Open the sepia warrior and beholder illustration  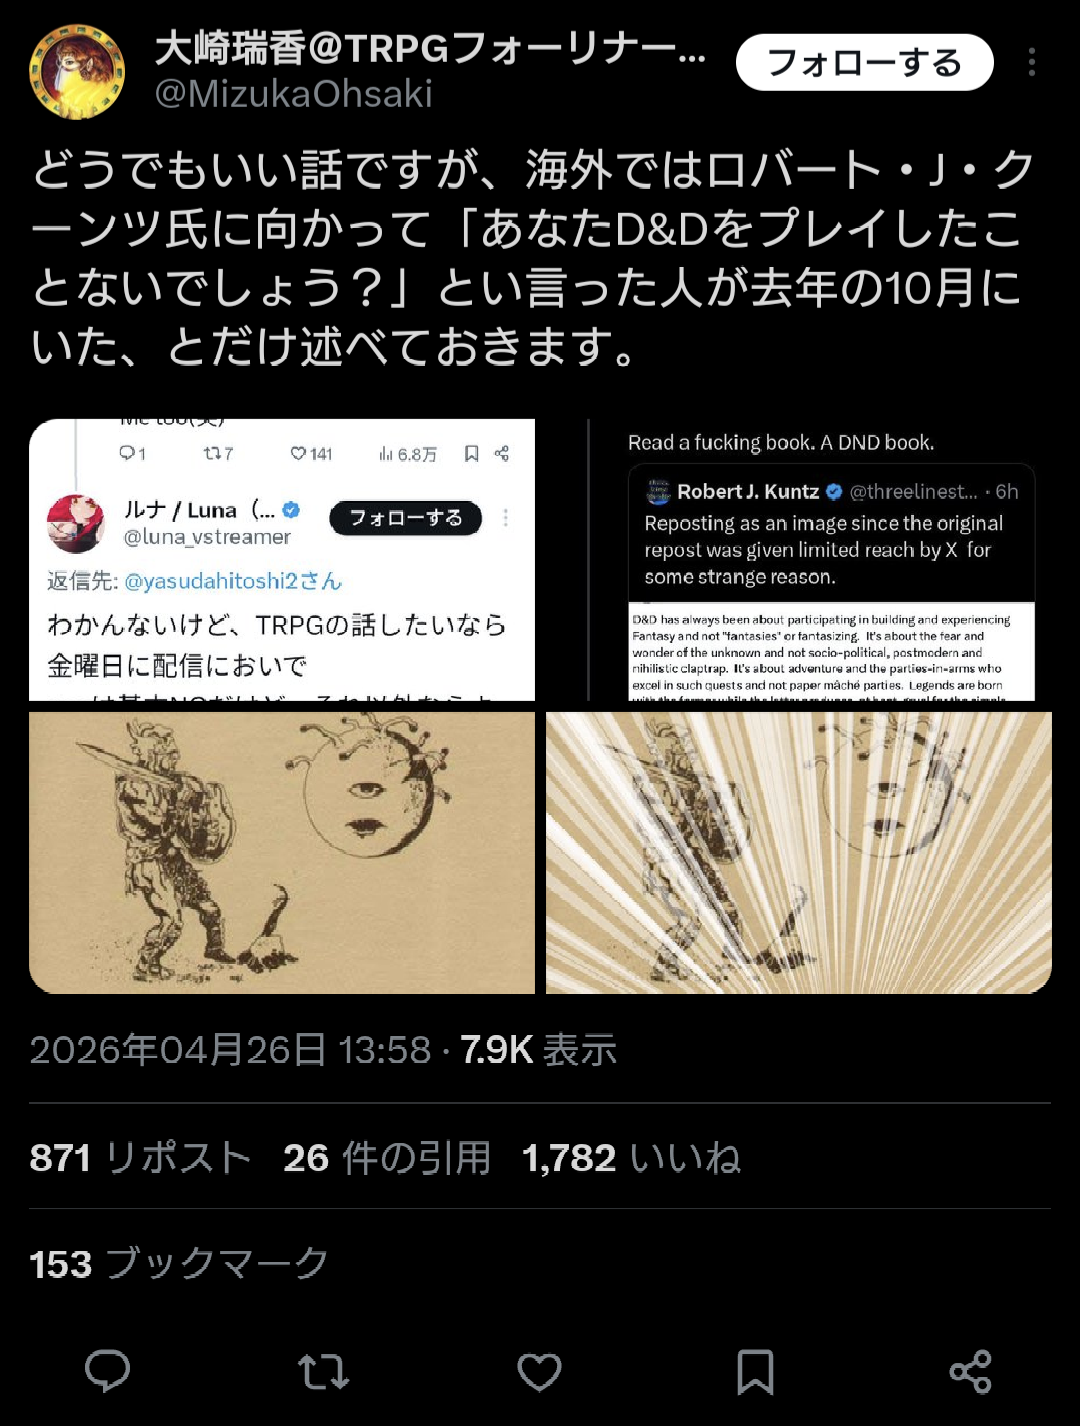(282, 853)
